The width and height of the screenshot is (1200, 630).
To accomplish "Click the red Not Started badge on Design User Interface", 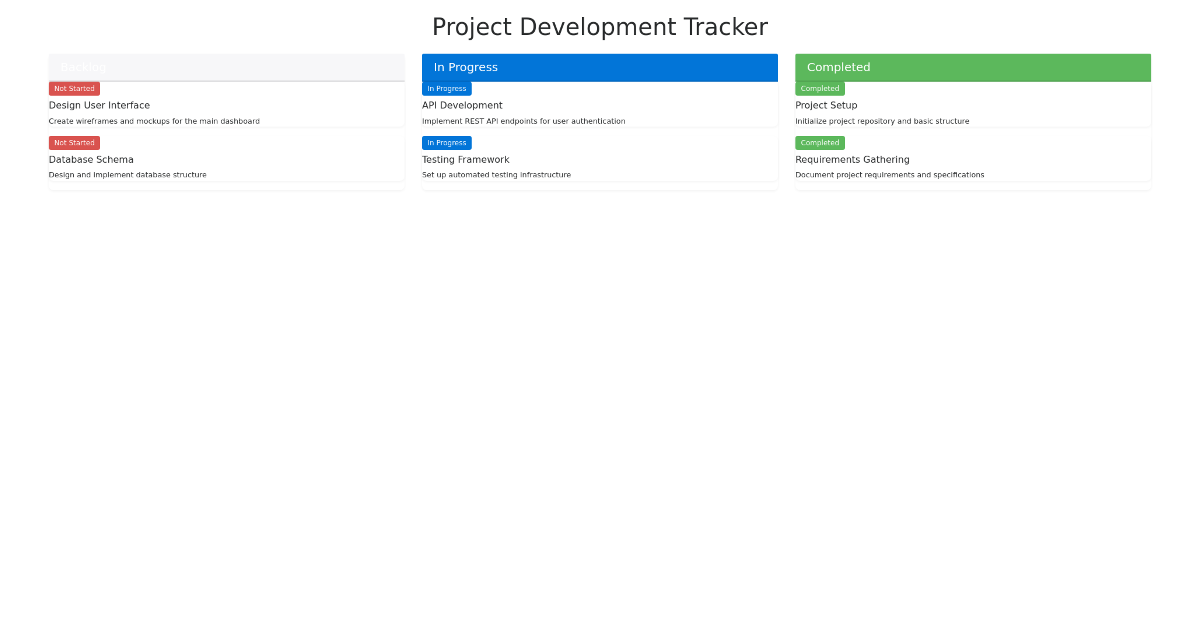I will [74, 88].
